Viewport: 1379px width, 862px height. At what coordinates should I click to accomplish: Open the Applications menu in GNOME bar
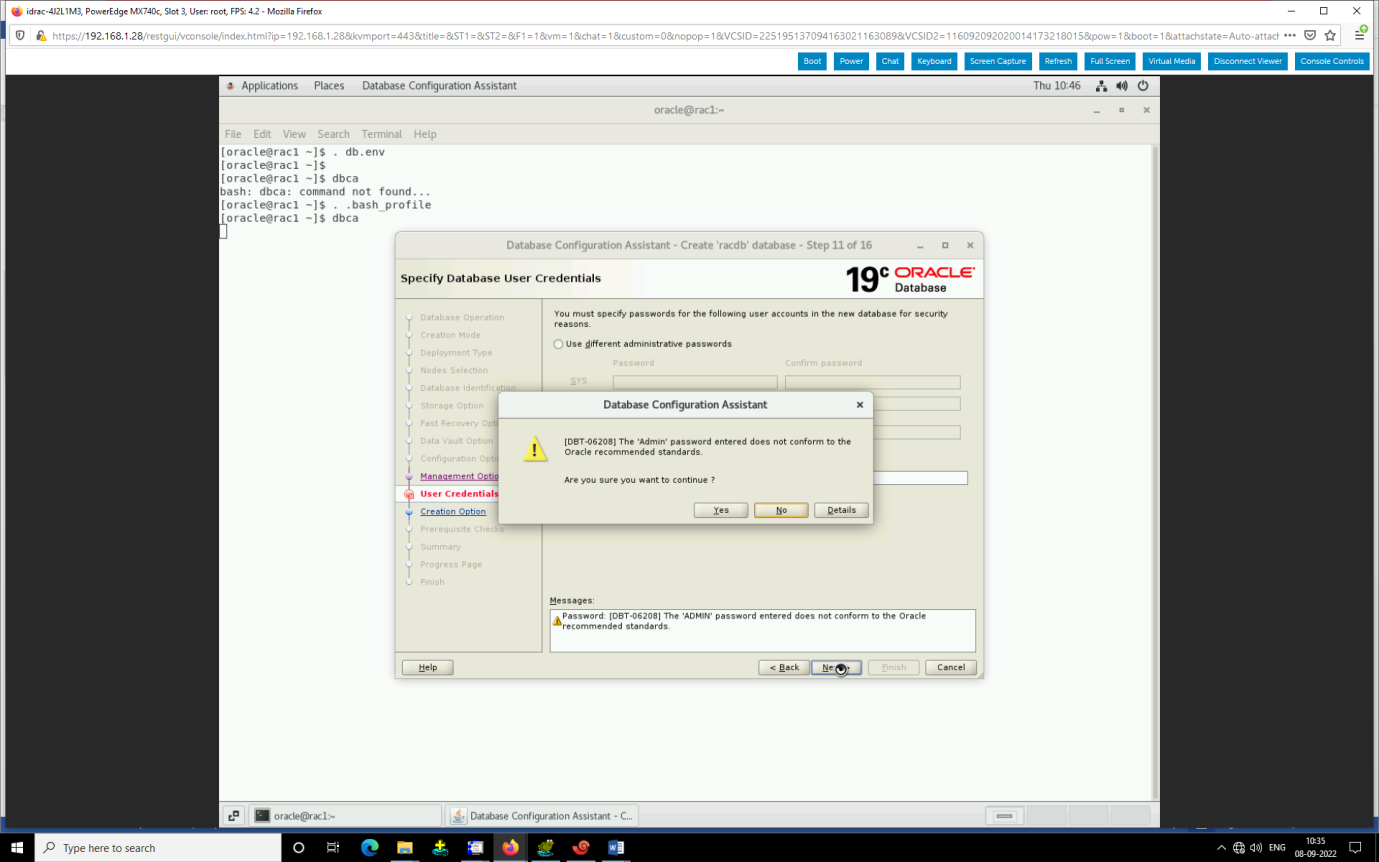269,86
